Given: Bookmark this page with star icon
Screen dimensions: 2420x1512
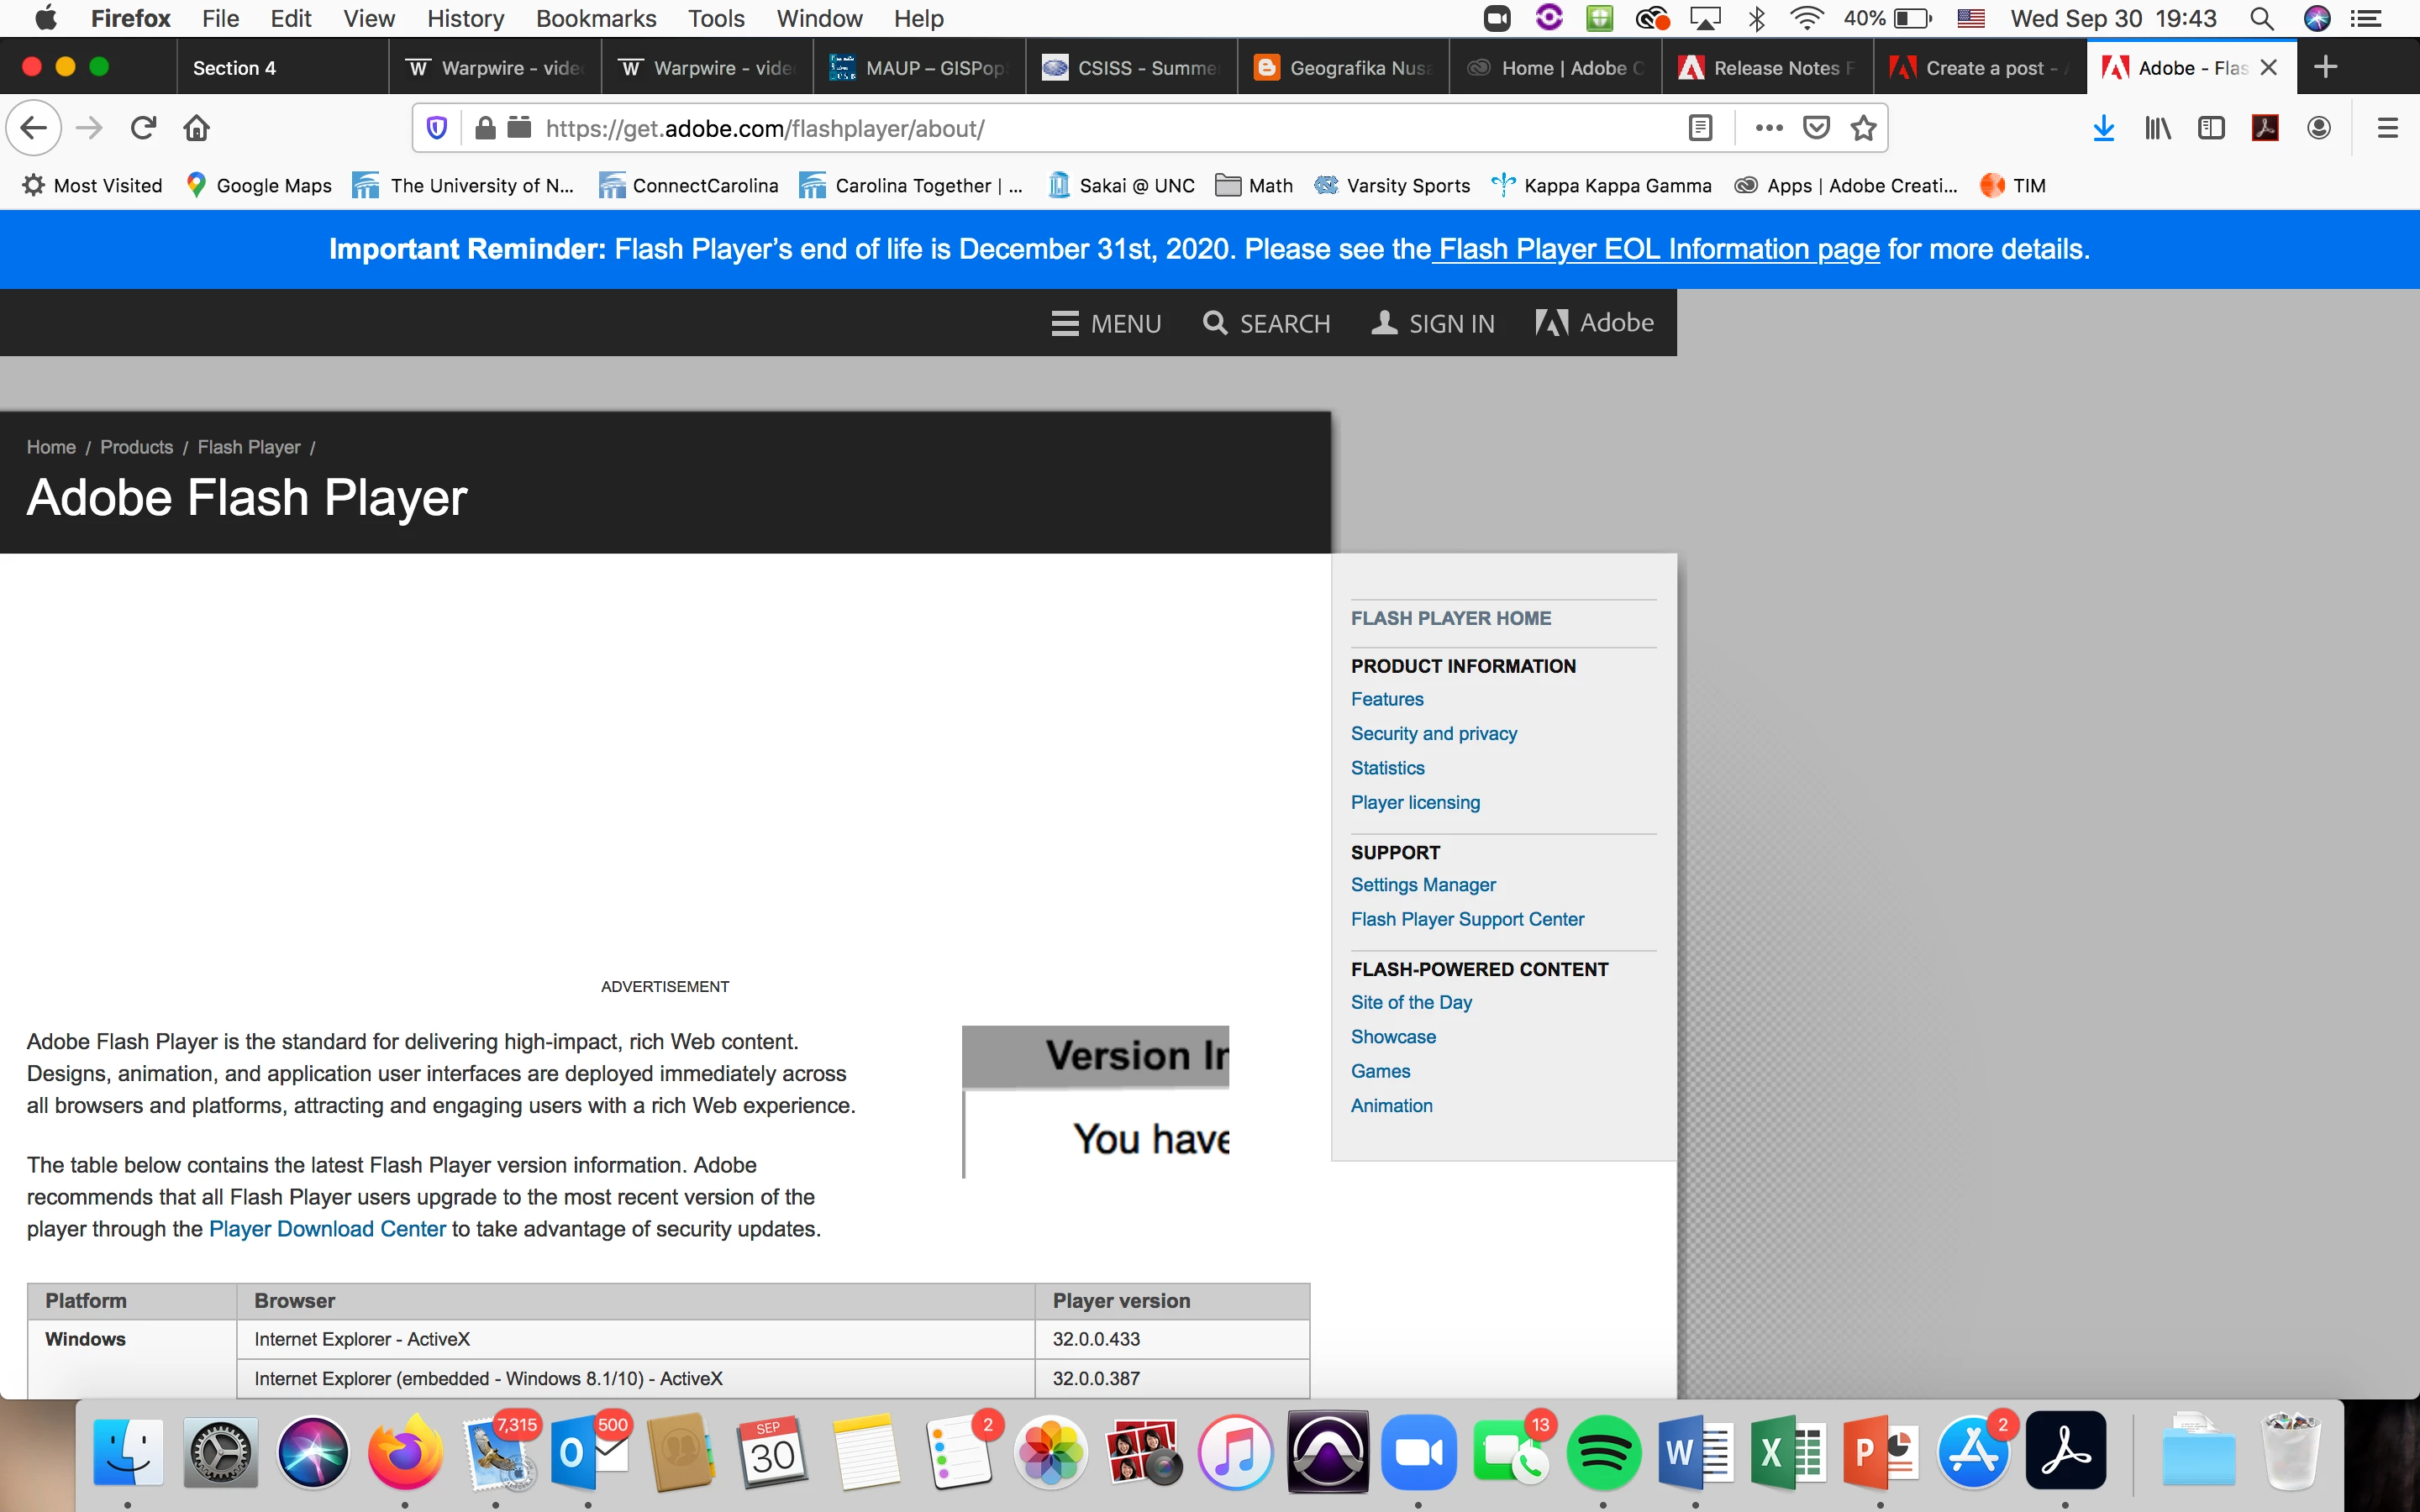Looking at the screenshot, I should (1863, 128).
